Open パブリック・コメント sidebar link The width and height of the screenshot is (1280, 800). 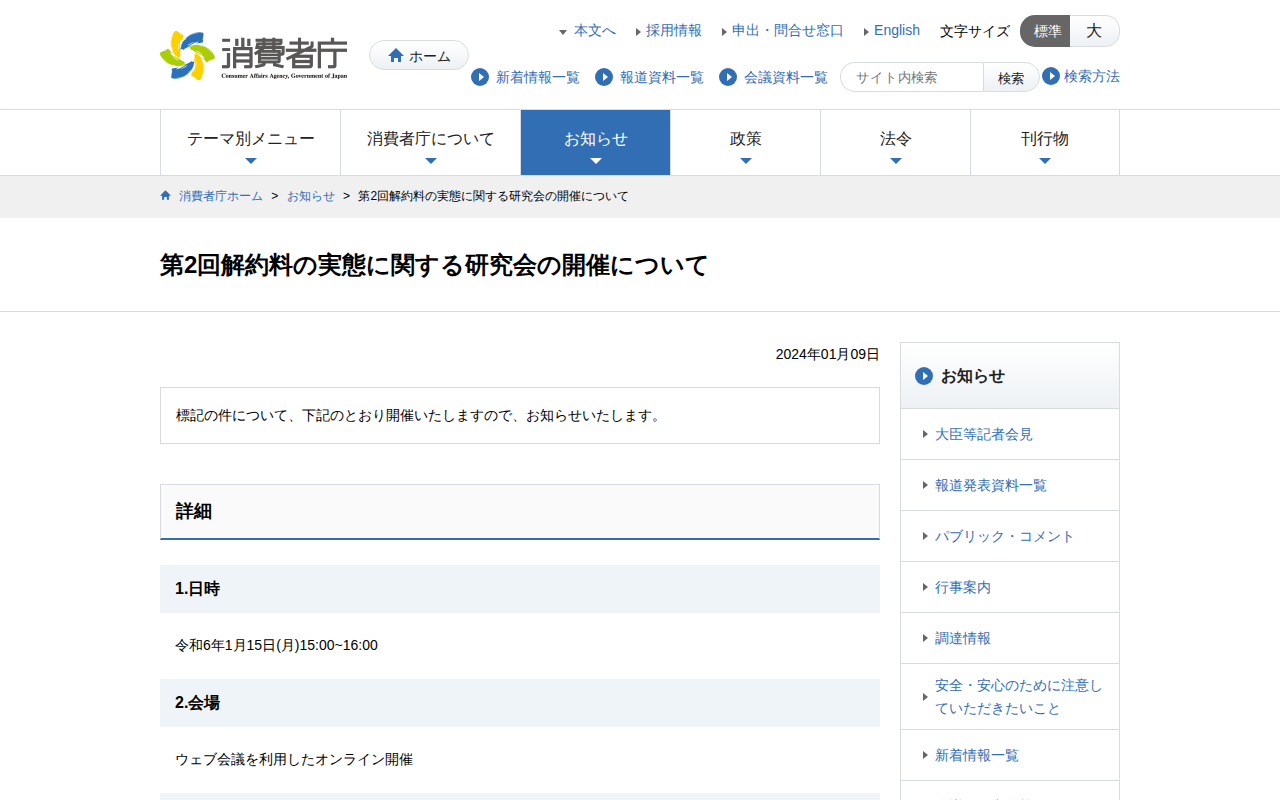coord(1005,536)
